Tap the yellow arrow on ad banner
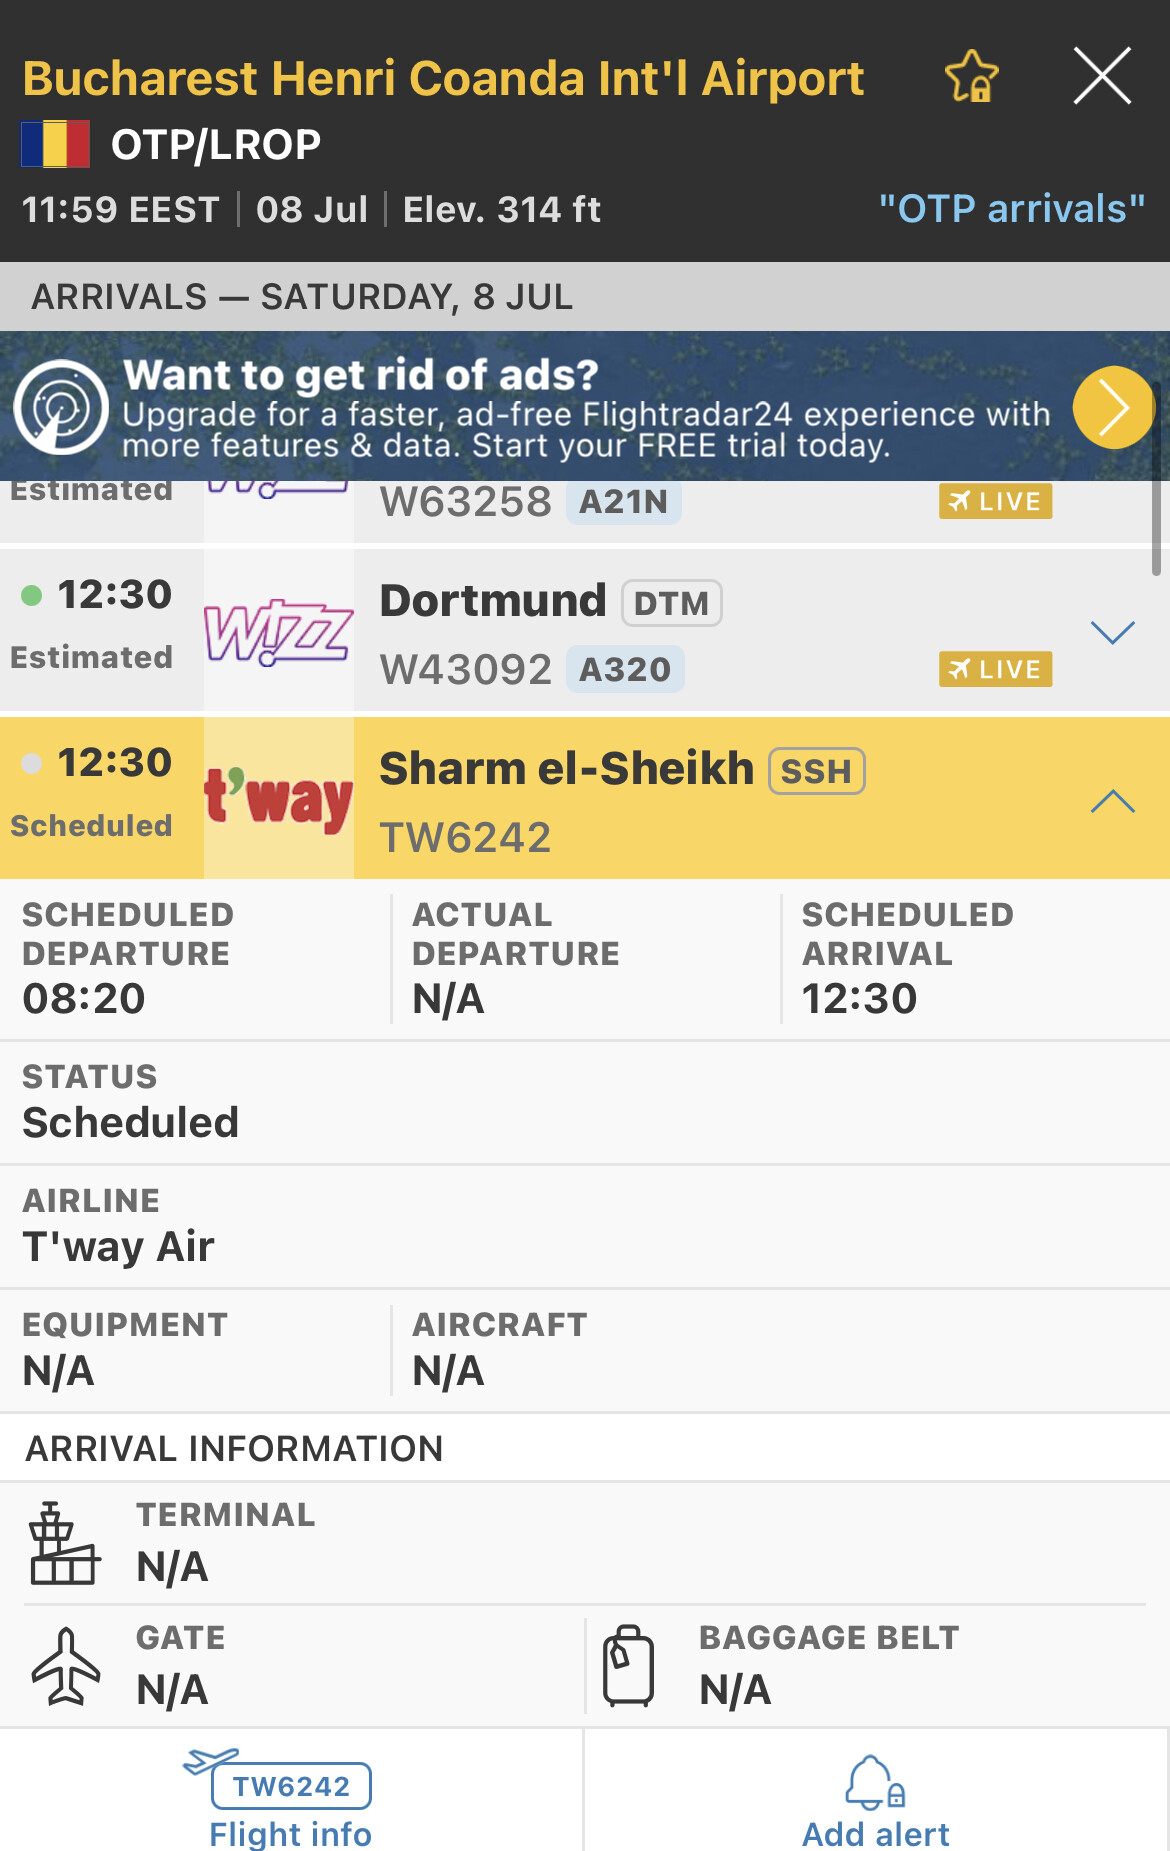This screenshot has width=1170, height=1851. (x=1112, y=407)
